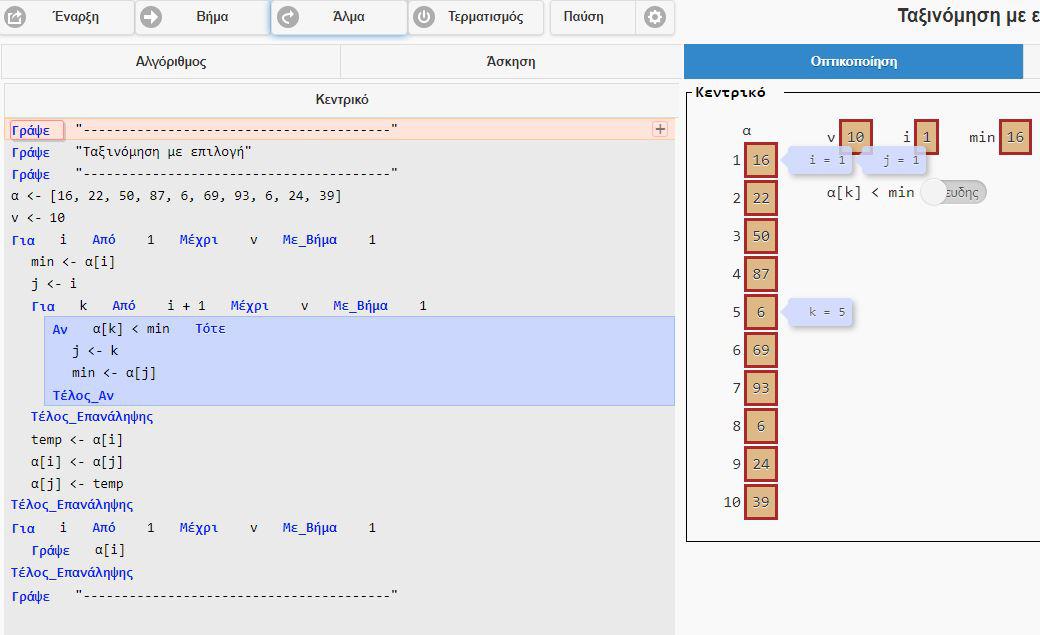
Task: Click the last 'Τέλος_Επανάληψης' line
Action: (72, 573)
